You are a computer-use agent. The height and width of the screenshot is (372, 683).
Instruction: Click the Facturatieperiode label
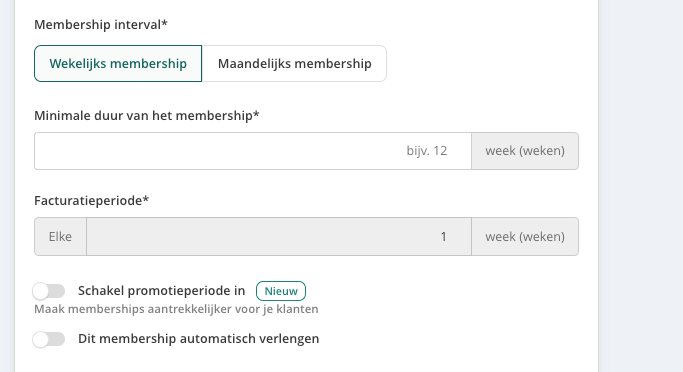point(91,201)
